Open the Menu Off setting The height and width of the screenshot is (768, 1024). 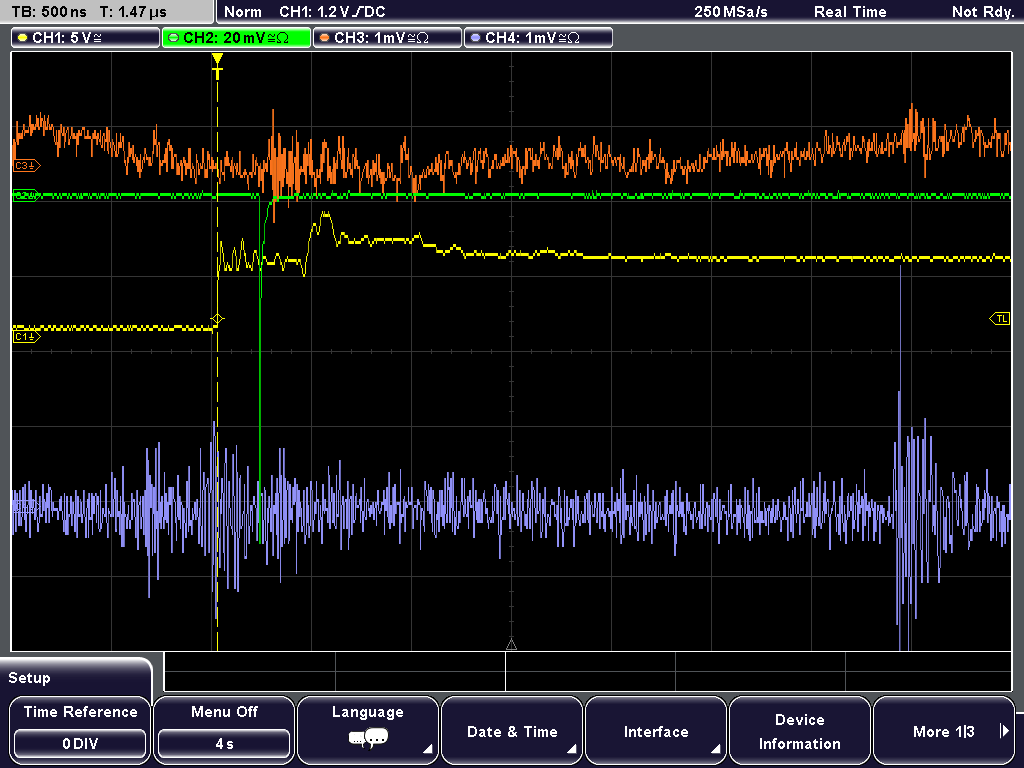tap(224, 730)
